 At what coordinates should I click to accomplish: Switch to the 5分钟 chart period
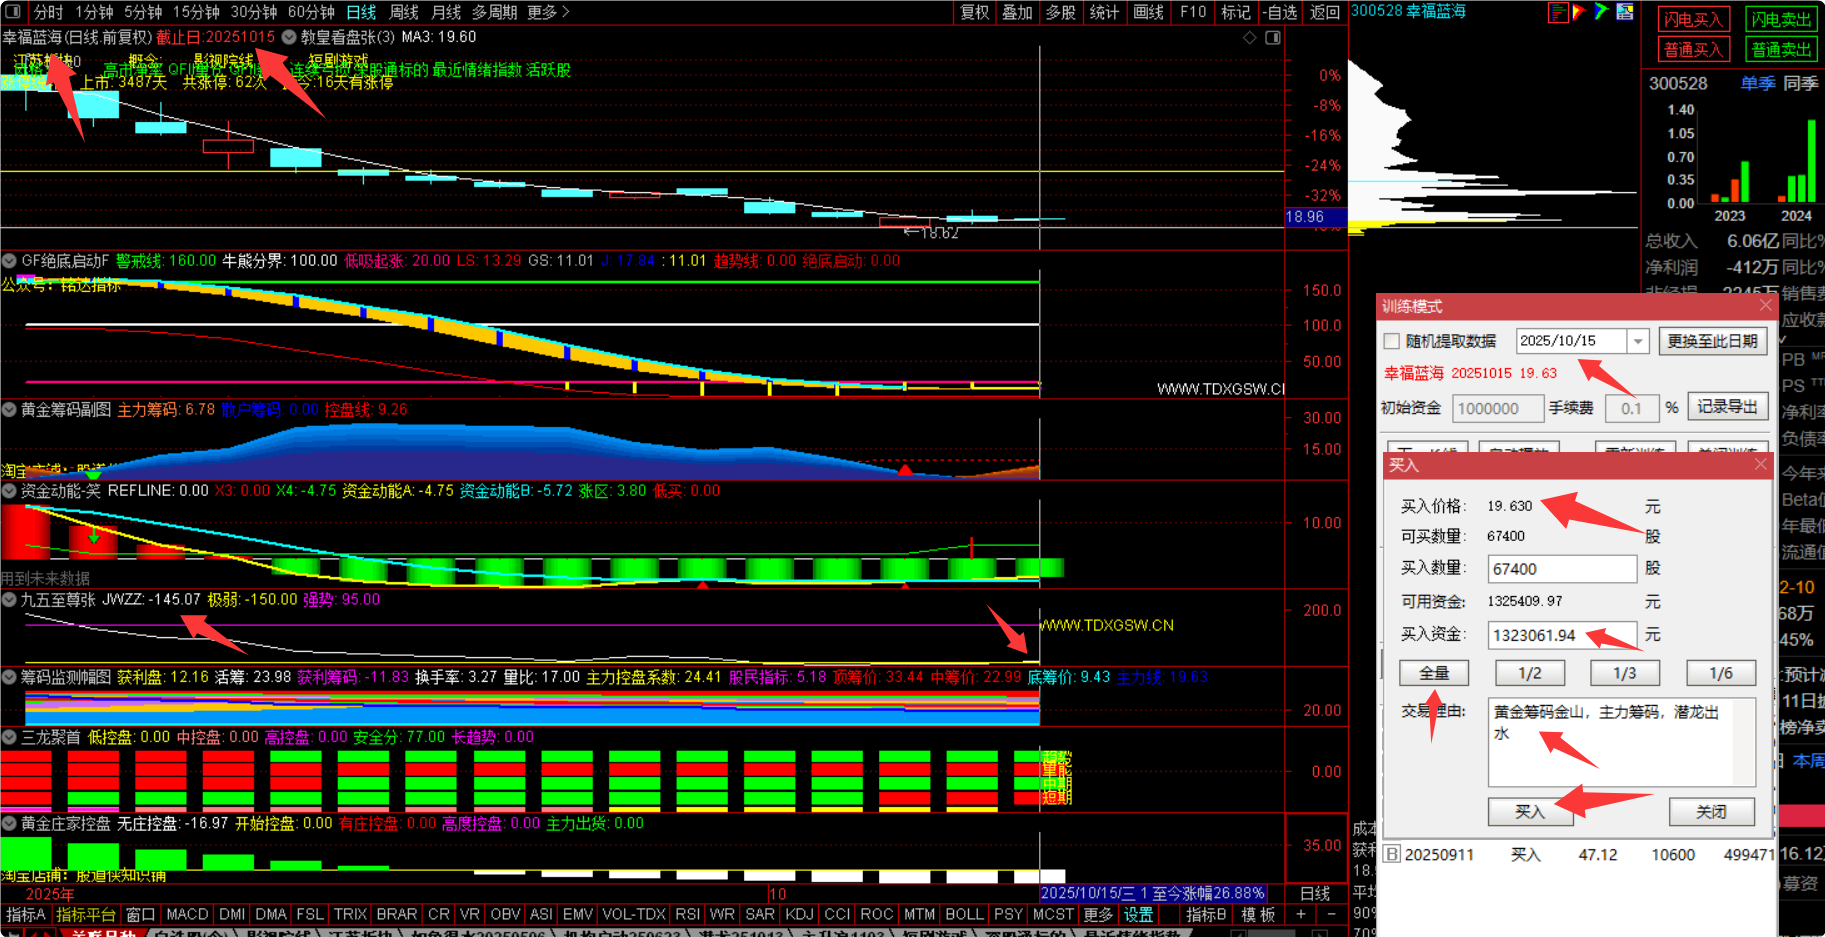(143, 12)
